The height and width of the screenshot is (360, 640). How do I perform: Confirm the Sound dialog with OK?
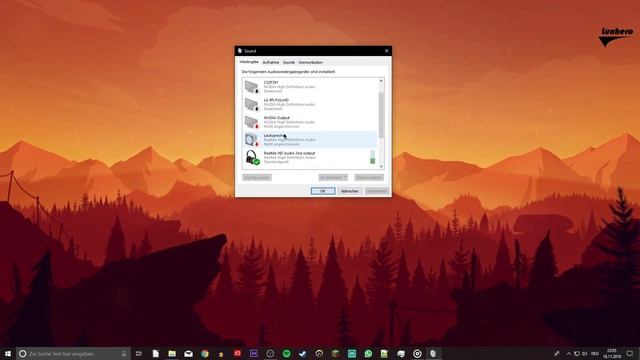point(323,191)
